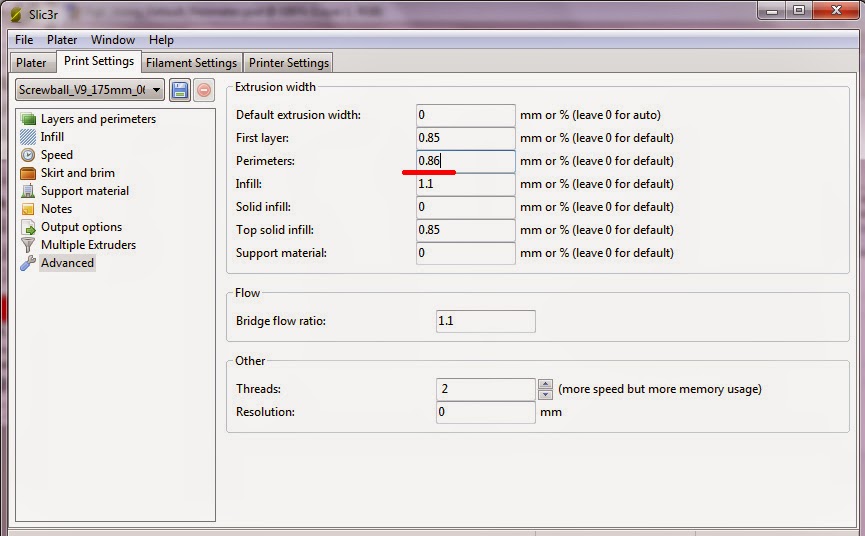Click the Multiple Extruders funnel icon
The width and height of the screenshot is (865, 536).
[28, 245]
